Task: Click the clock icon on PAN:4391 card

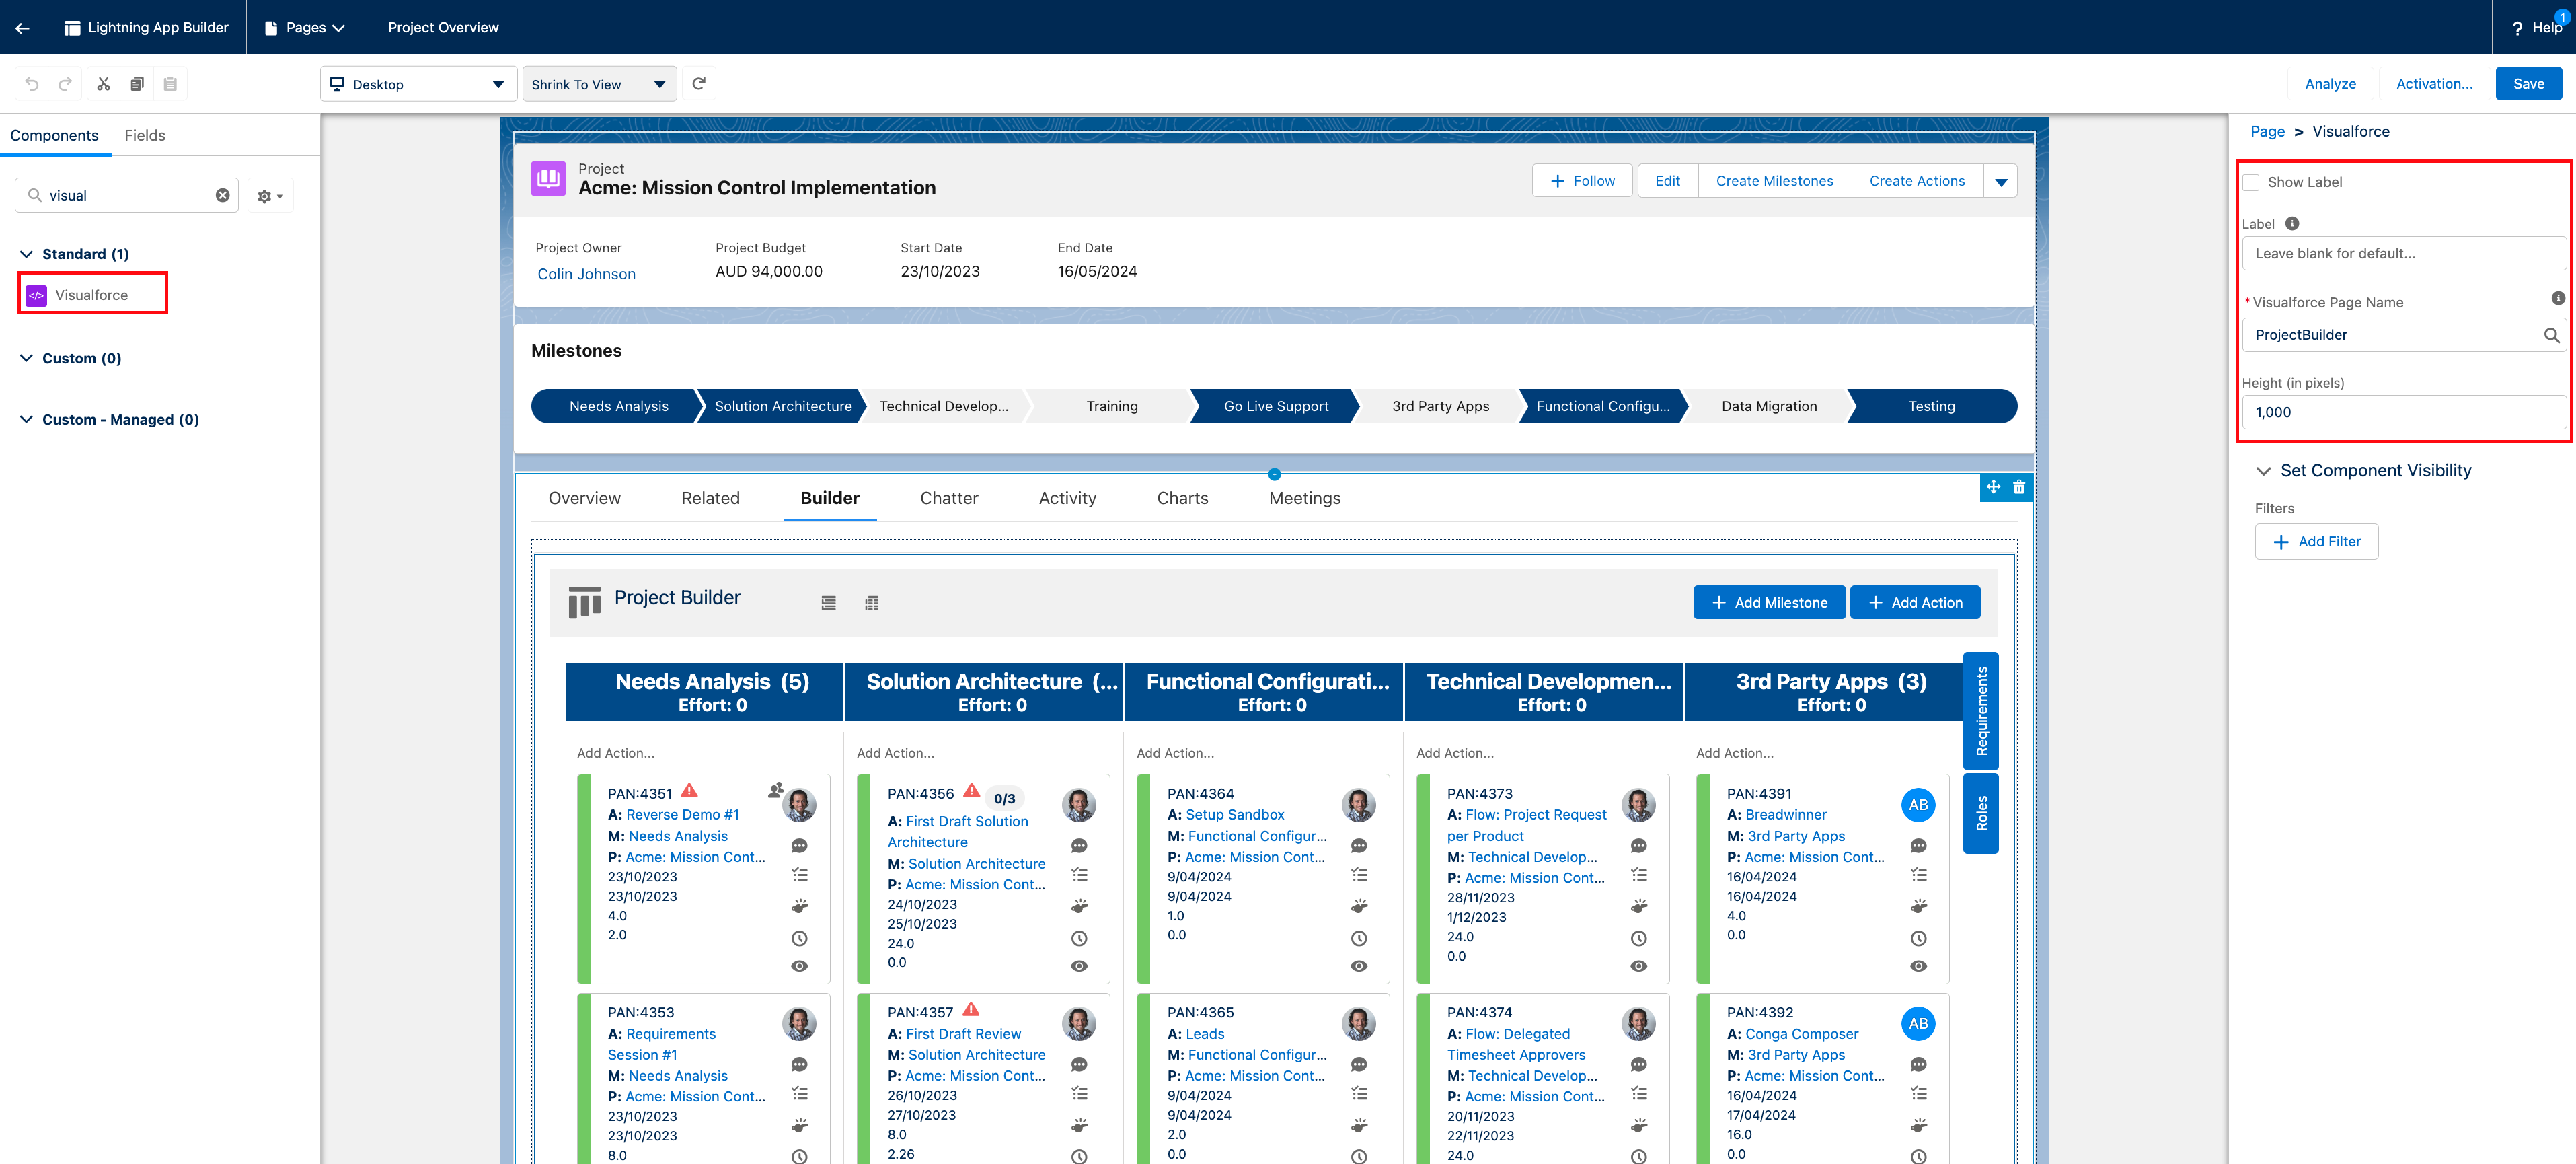Action: 1918,938
